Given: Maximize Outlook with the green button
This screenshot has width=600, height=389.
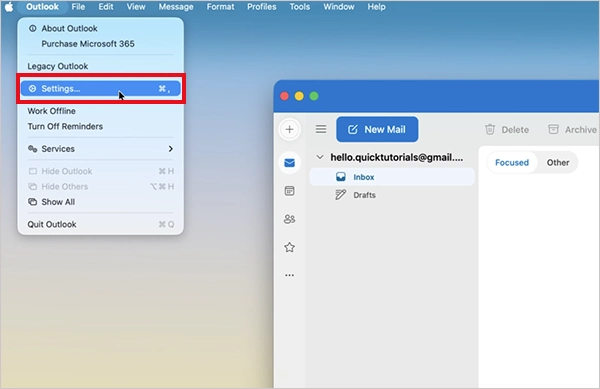Looking at the screenshot, I should [314, 96].
